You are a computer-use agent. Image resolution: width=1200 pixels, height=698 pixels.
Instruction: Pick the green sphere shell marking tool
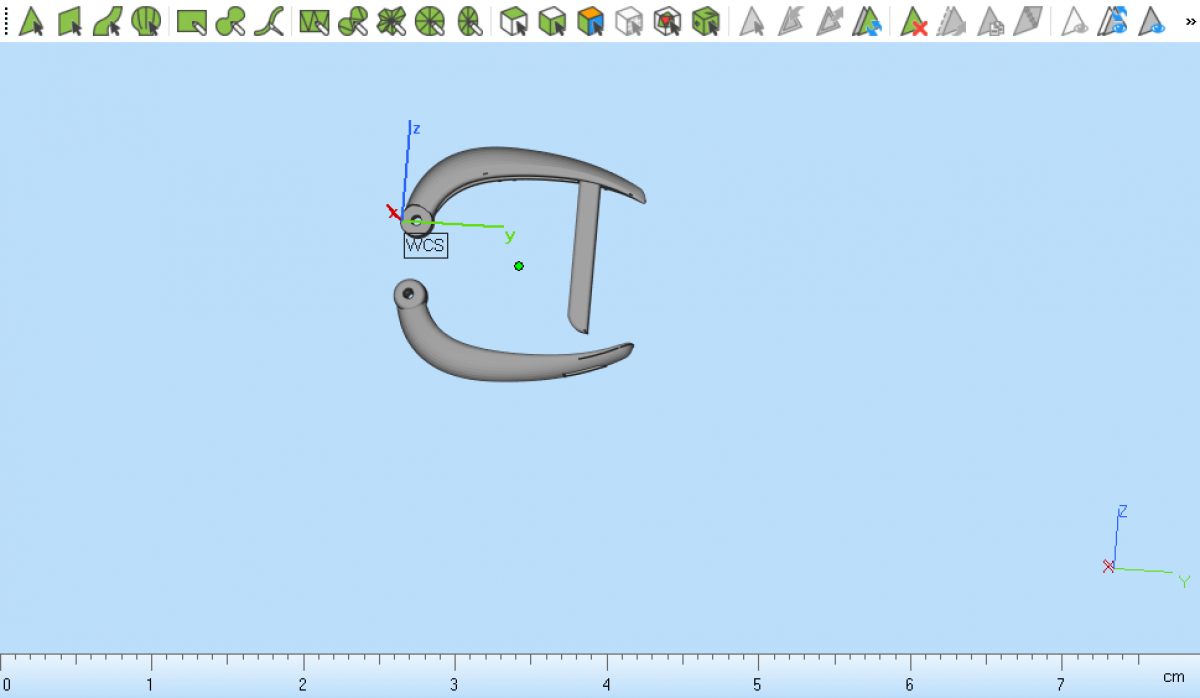pyautogui.click(x=146, y=21)
